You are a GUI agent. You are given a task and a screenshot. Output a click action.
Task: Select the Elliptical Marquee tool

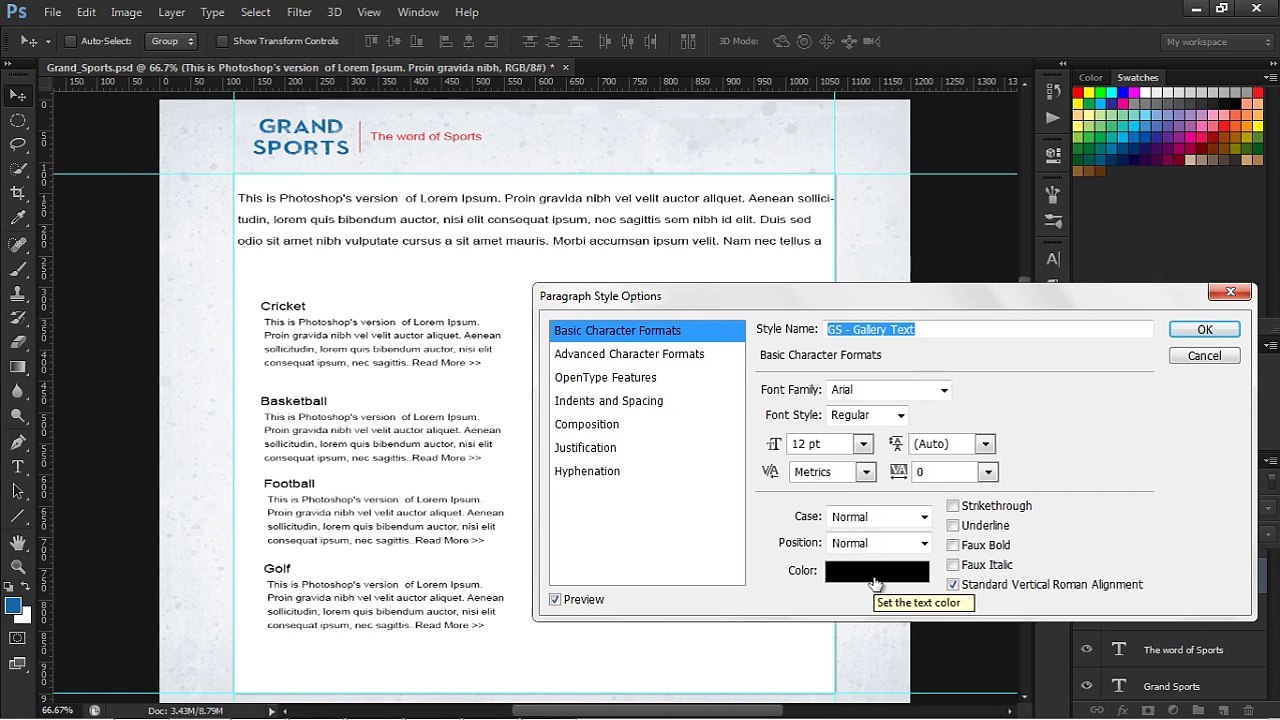coord(18,120)
